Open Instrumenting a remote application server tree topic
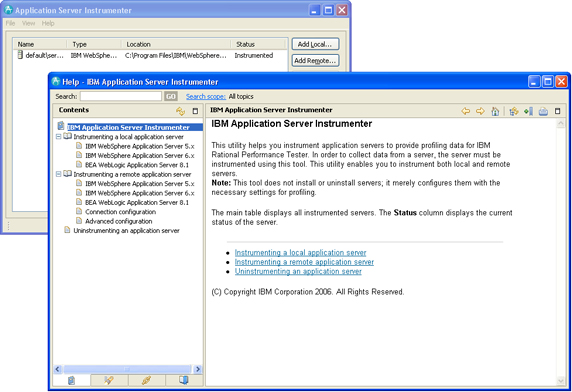The image size is (572, 392). [132, 174]
